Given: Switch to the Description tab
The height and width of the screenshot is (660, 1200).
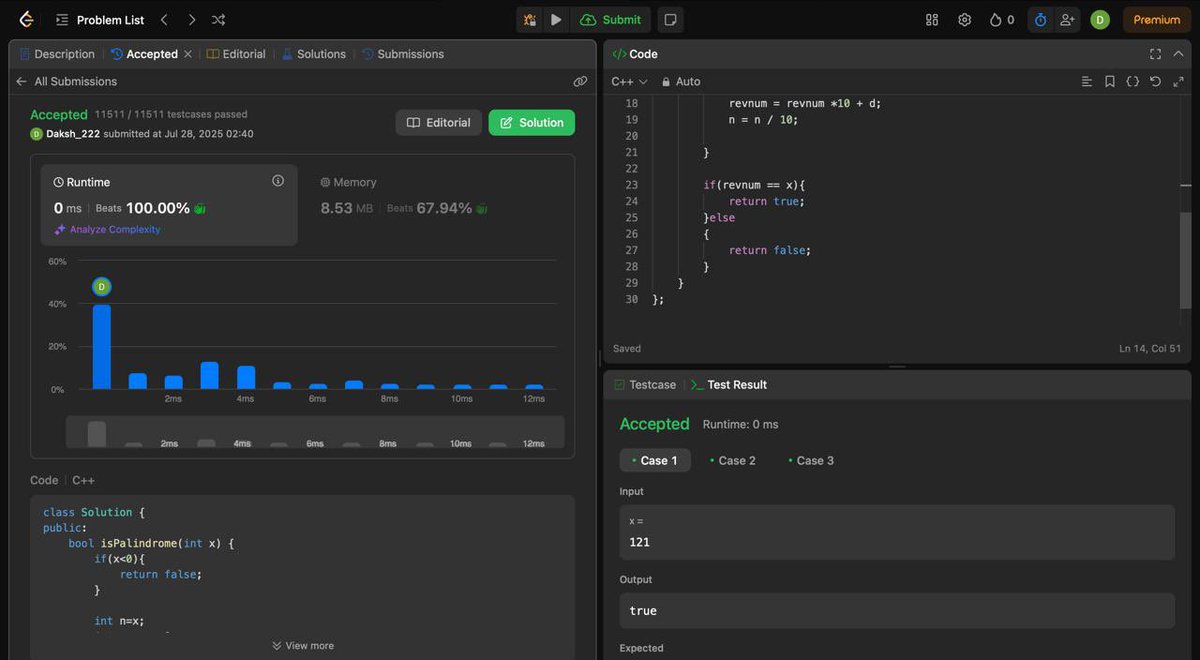Looking at the screenshot, I should tap(57, 54).
